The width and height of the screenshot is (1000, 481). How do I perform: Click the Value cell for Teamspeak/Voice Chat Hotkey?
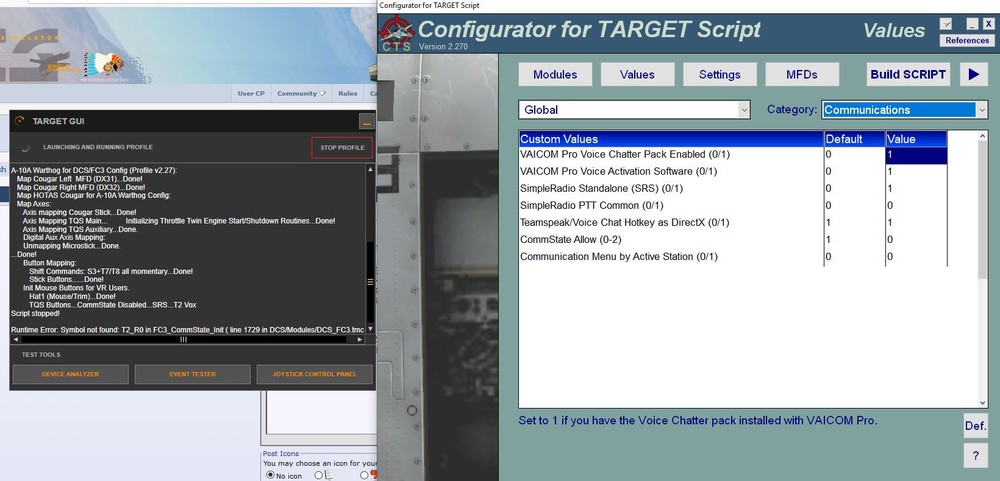click(916, 223)
